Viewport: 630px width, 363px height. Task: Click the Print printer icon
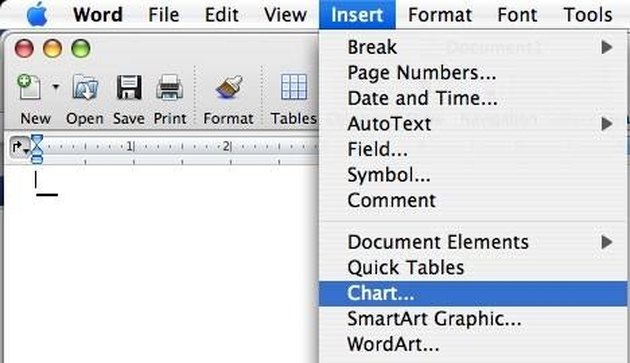[x=170, y=86]
